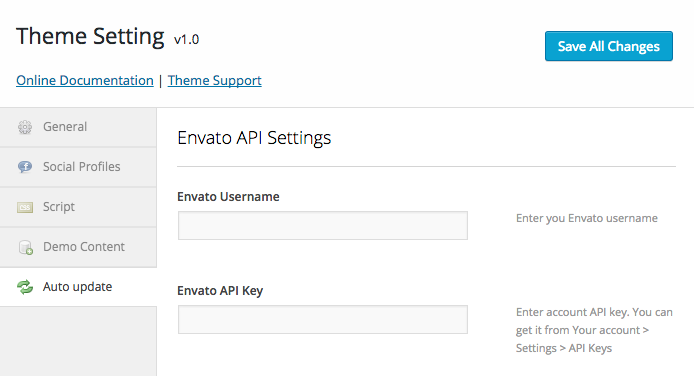The height and width of the screenshot is (376, 694).
Task: Select the Auto update tab label
Action: [77, 287]
